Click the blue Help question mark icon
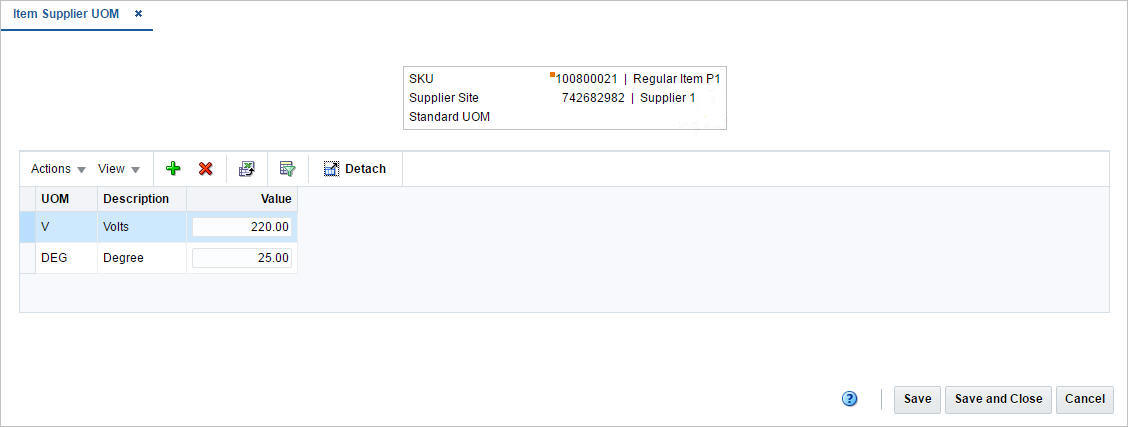Screen dimensions: 1128x427 click(850, 399)
